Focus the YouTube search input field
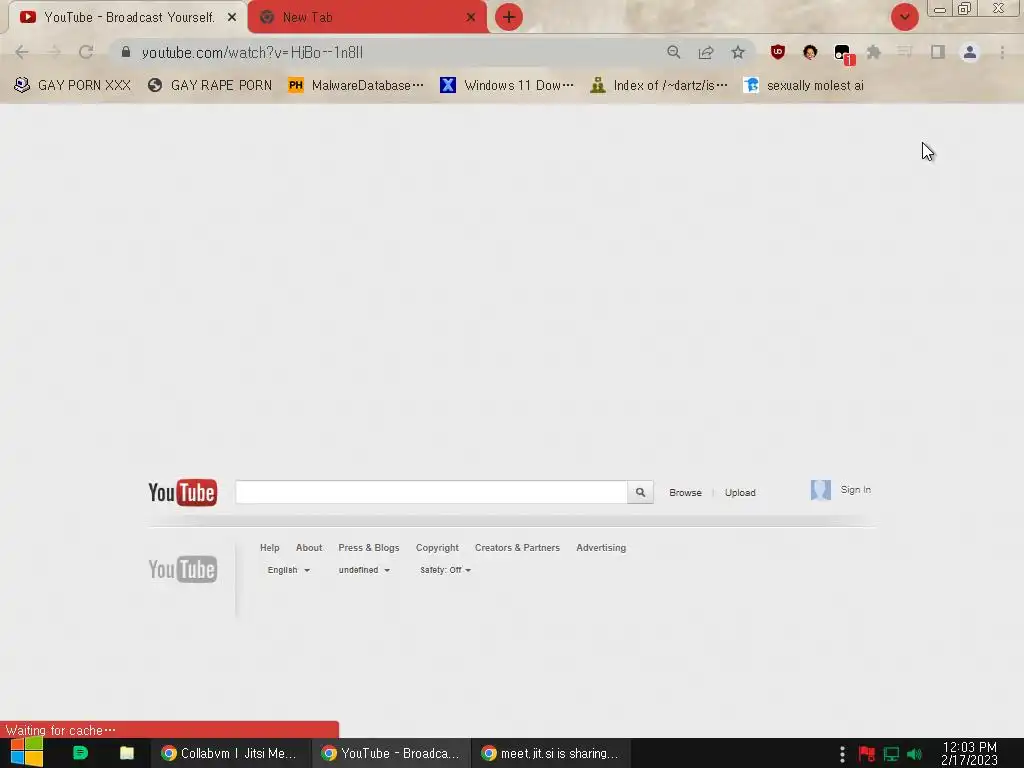Viewport: 1024px width, 768px height. 431,492
